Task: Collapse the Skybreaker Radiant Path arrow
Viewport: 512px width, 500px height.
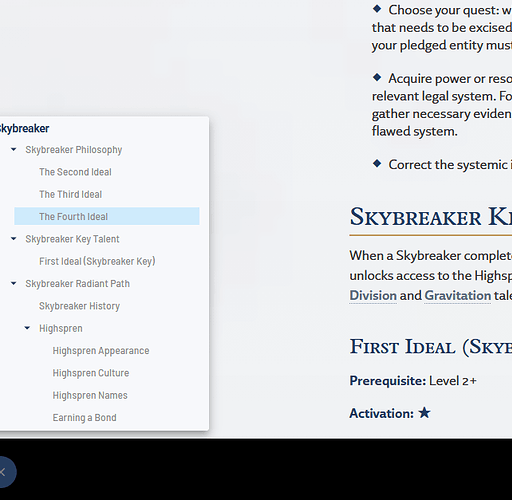Action: point(13,283)
